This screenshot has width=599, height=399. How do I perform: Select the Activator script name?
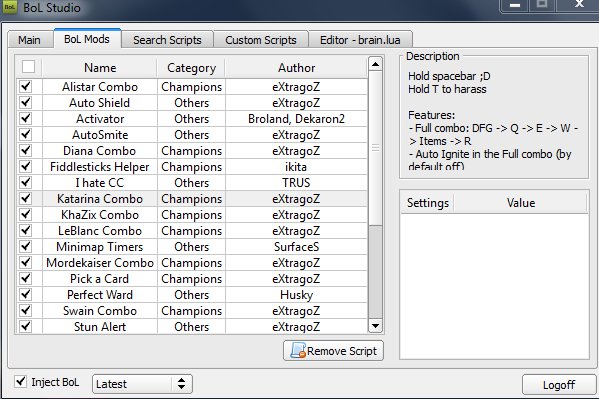coord(100,119)
